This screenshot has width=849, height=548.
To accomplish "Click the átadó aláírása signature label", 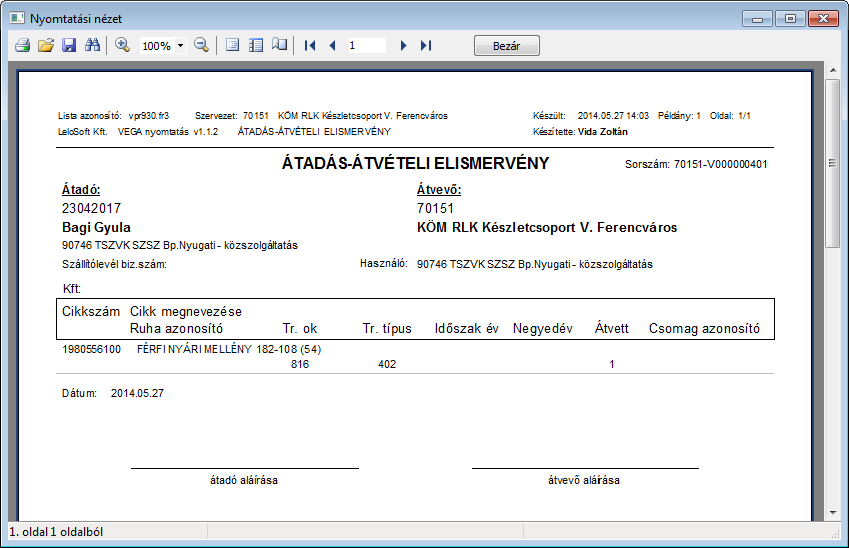I will click(x=244, y=480).
